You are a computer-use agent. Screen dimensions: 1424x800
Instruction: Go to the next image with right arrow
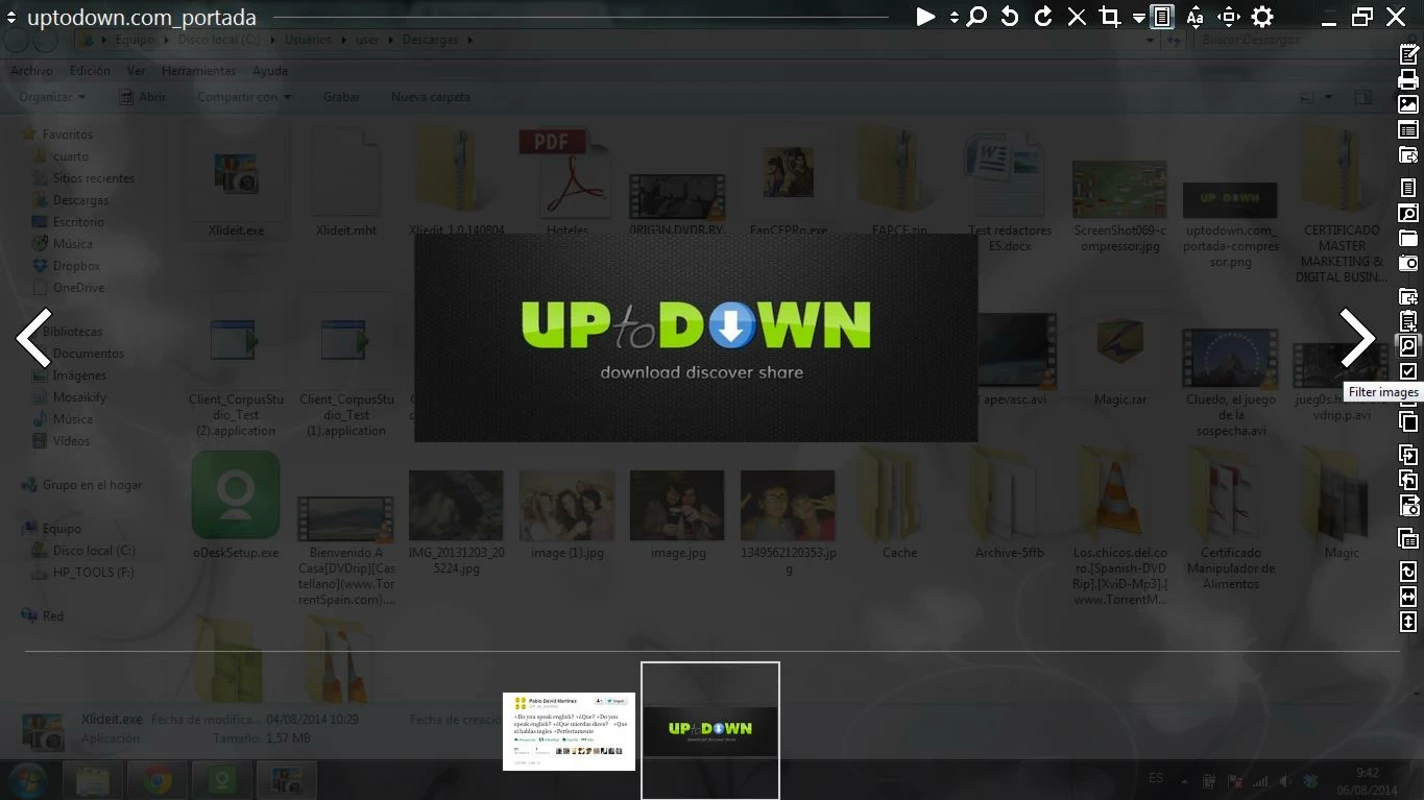(x=1357, y=338)
